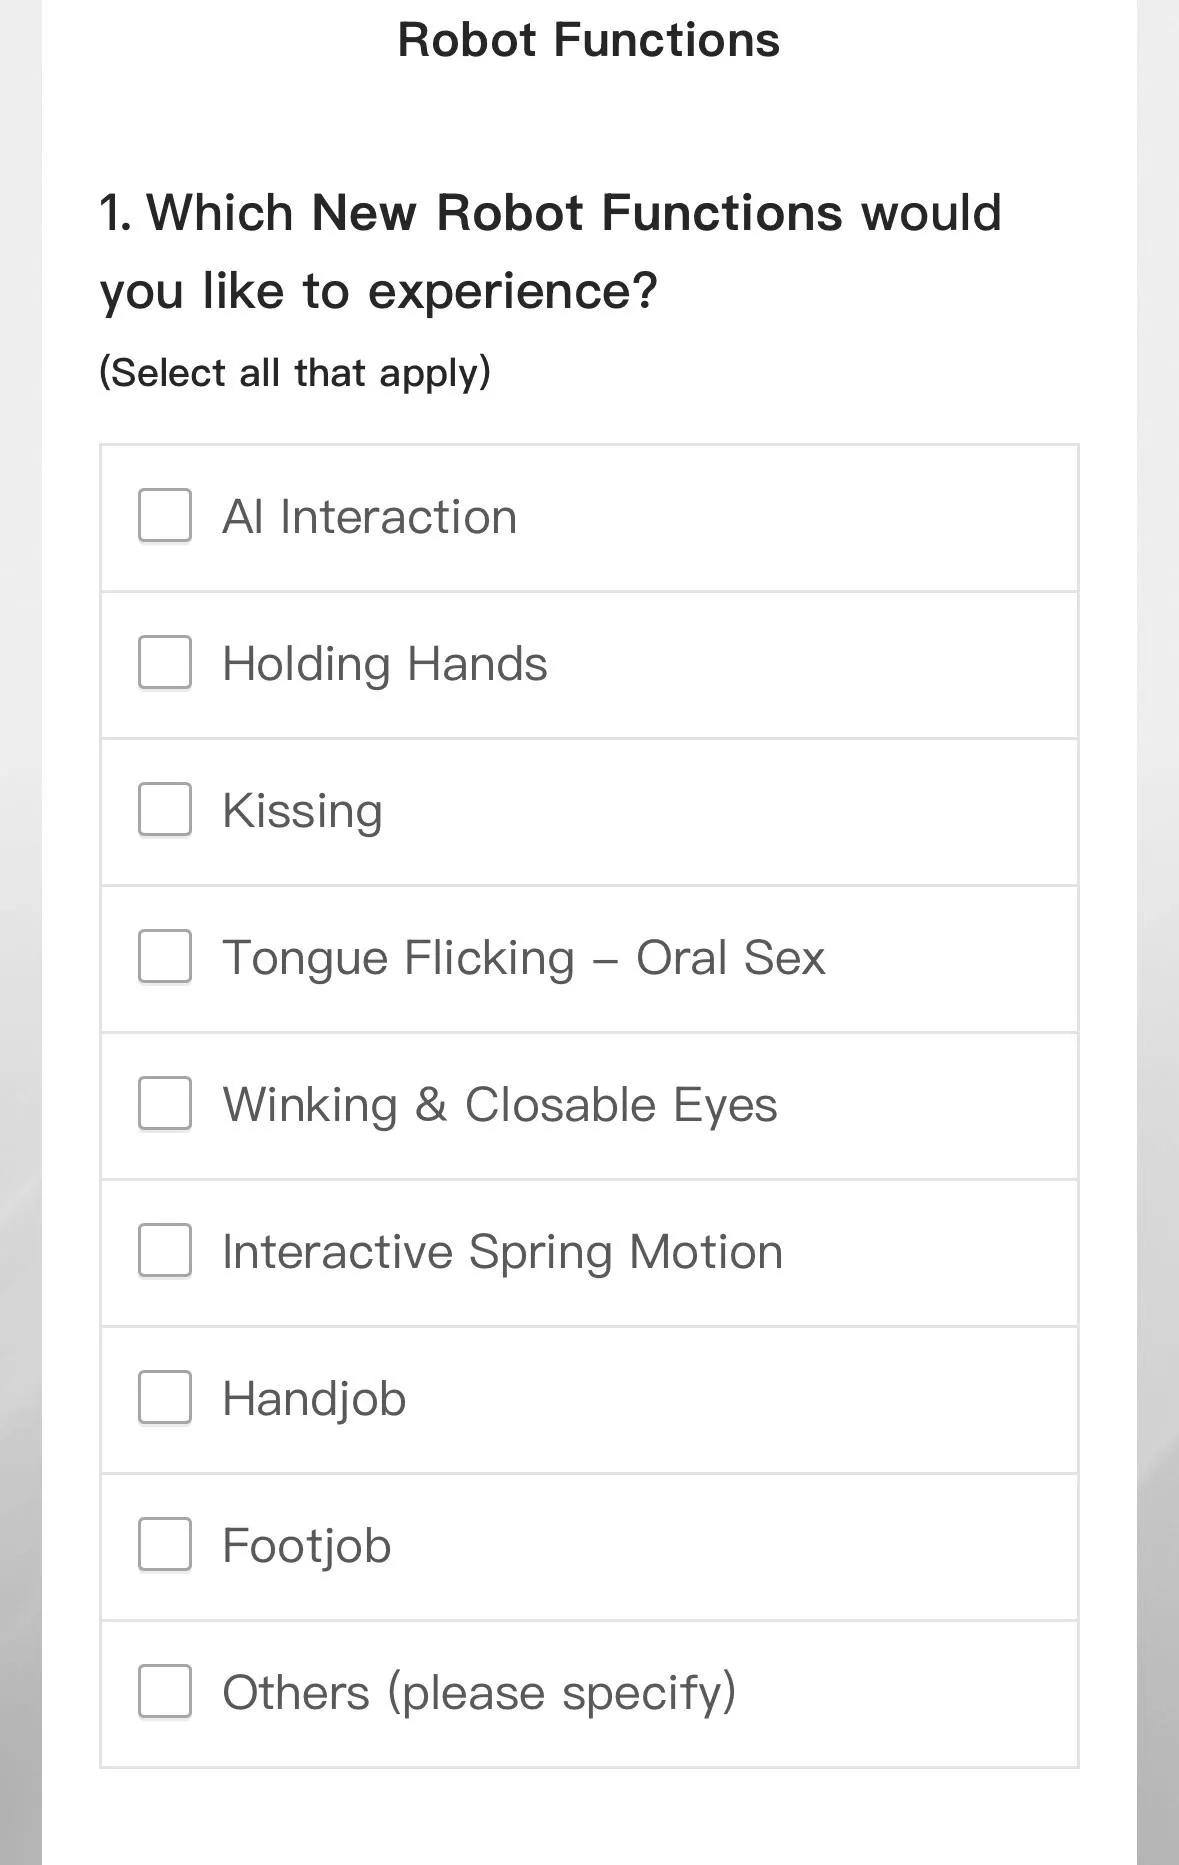Check the AI Interaction checkbox

point(165,516)
